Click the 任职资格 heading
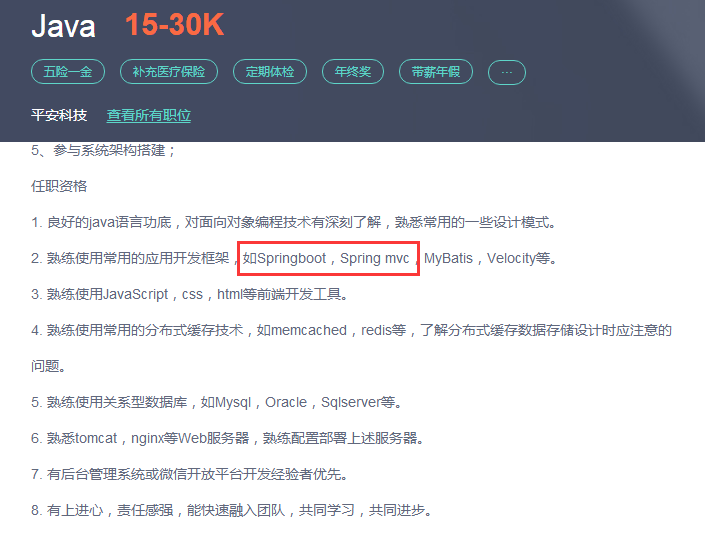The height and width of the screenshot is (537, 705). (59, 186)
